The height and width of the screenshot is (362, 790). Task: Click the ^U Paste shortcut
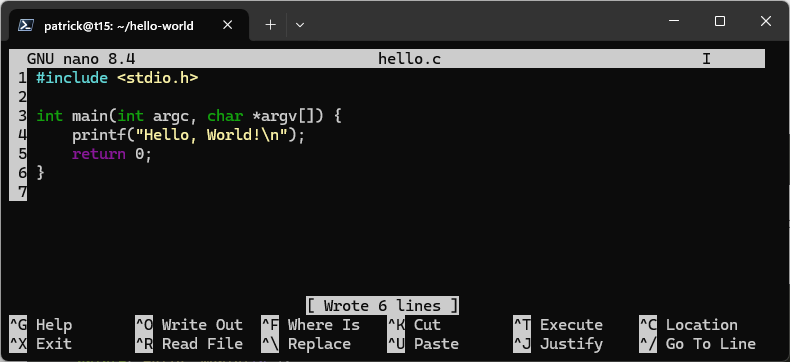point(423,344)
